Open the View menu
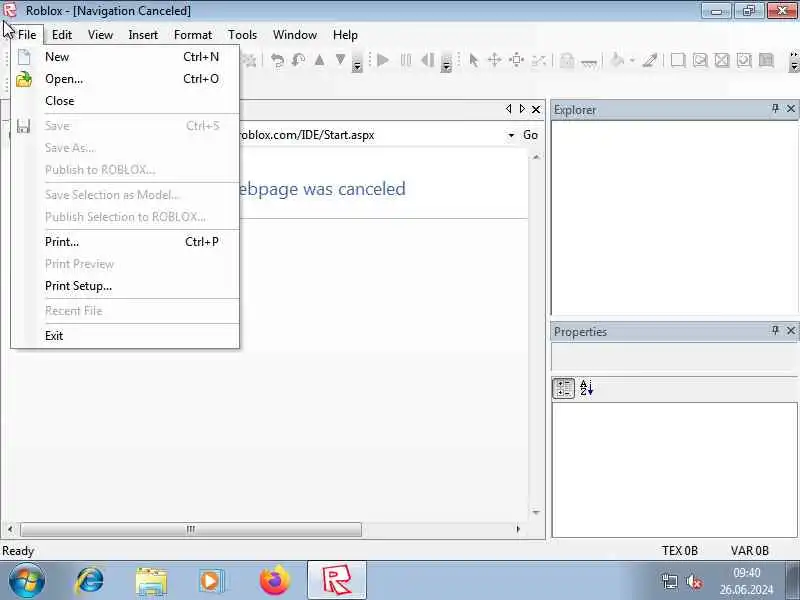 [100, 35]
